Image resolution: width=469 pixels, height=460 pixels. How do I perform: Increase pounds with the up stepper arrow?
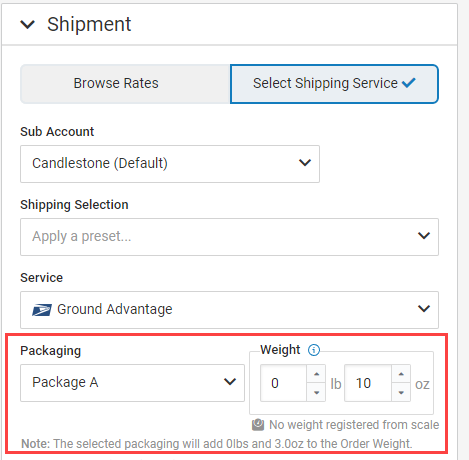tap(316, 374)
